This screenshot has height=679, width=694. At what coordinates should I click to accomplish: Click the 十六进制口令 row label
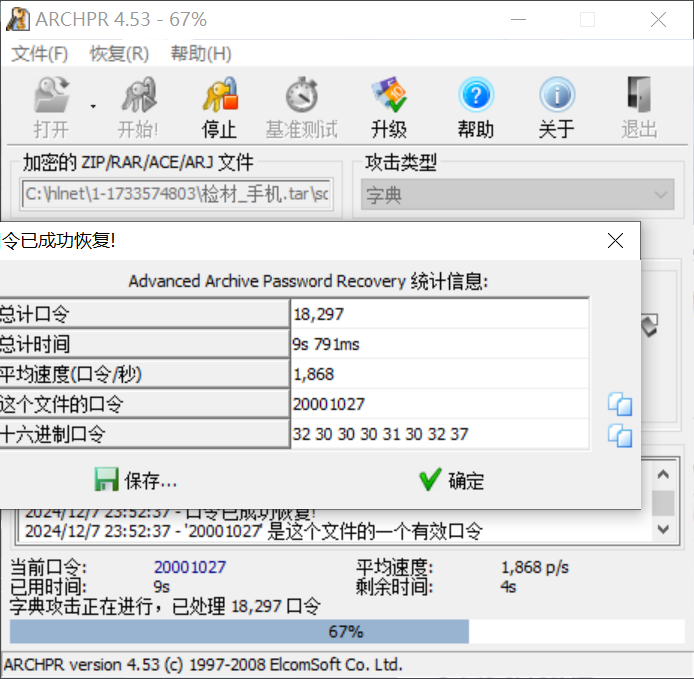145,434
